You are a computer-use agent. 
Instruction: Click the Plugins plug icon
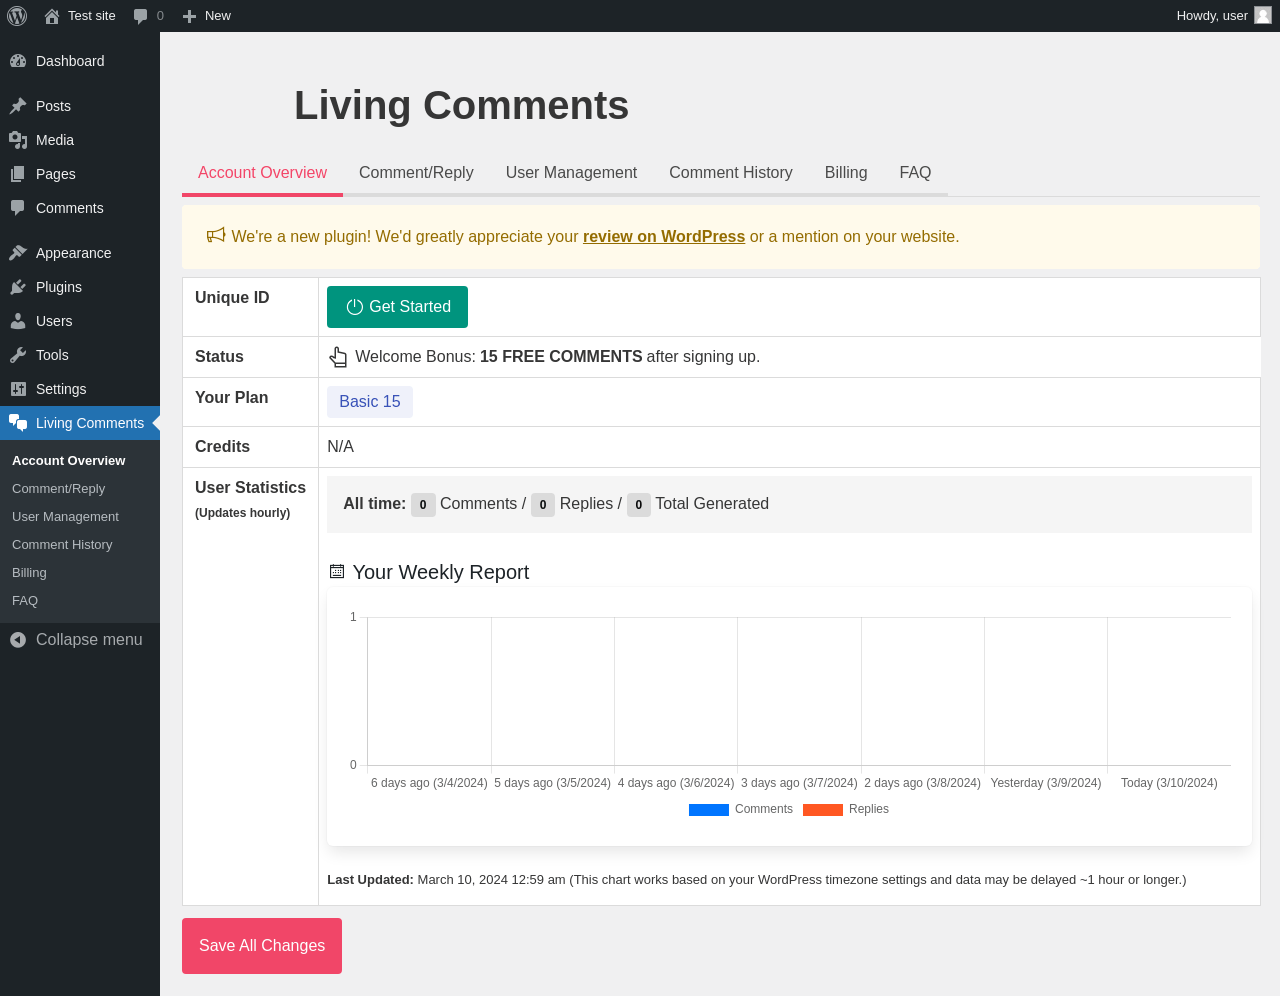[x=18, y=287]
